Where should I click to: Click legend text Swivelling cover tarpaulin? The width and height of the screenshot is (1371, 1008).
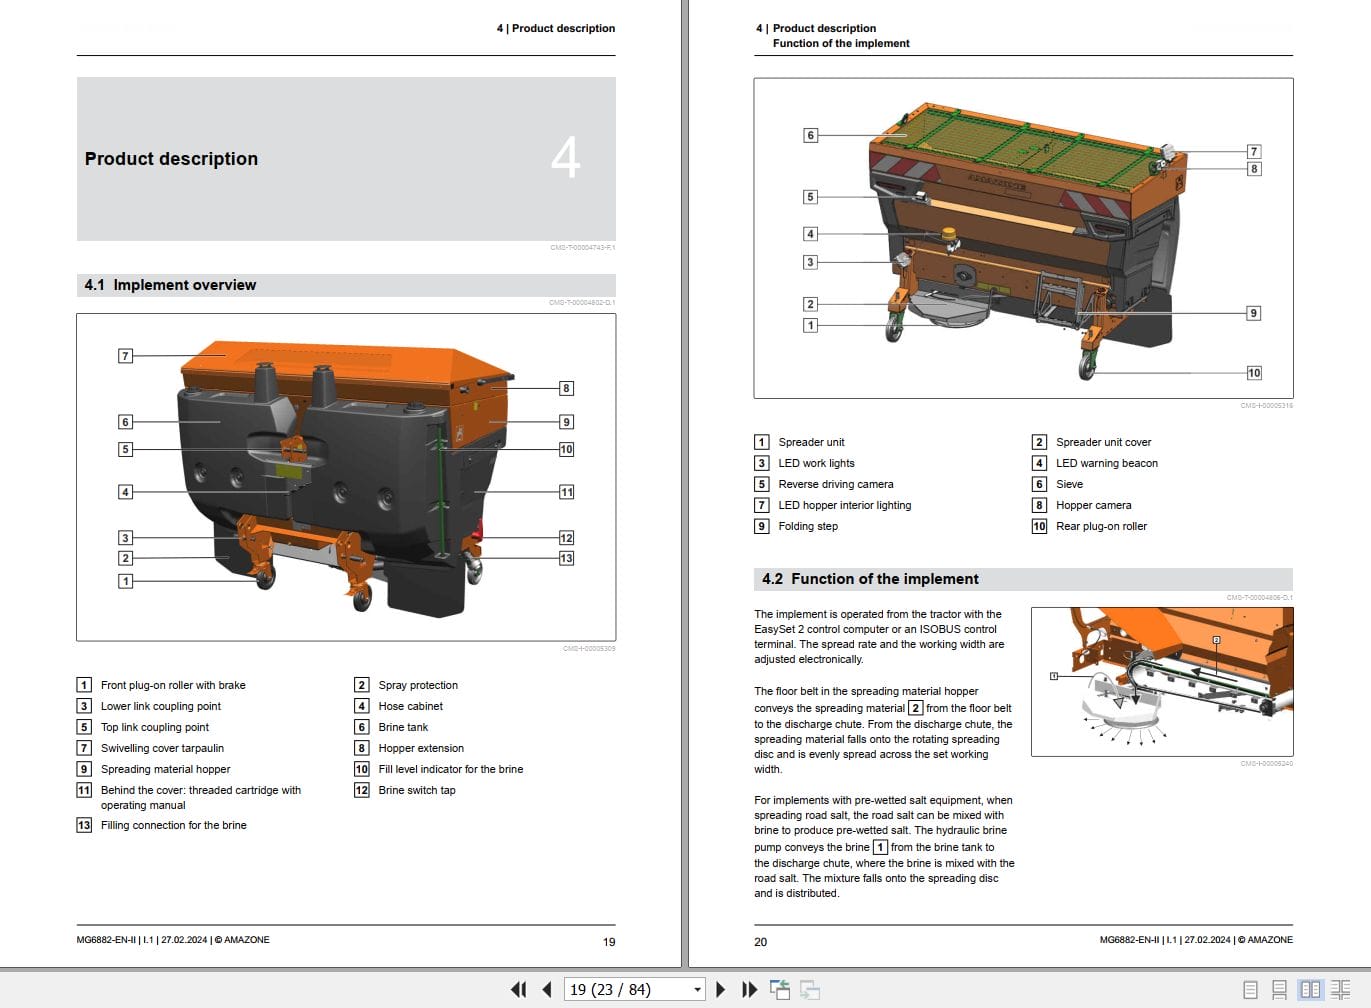coord(162,748)
